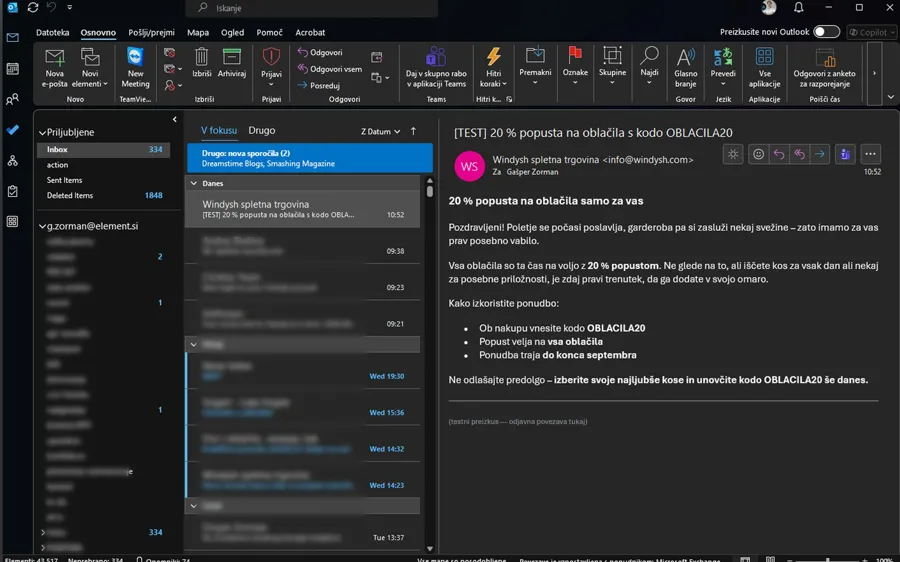Viewport: 900px width, 562px height.
Task: Open user profile picture in title bar
Action: click(769, 7)
